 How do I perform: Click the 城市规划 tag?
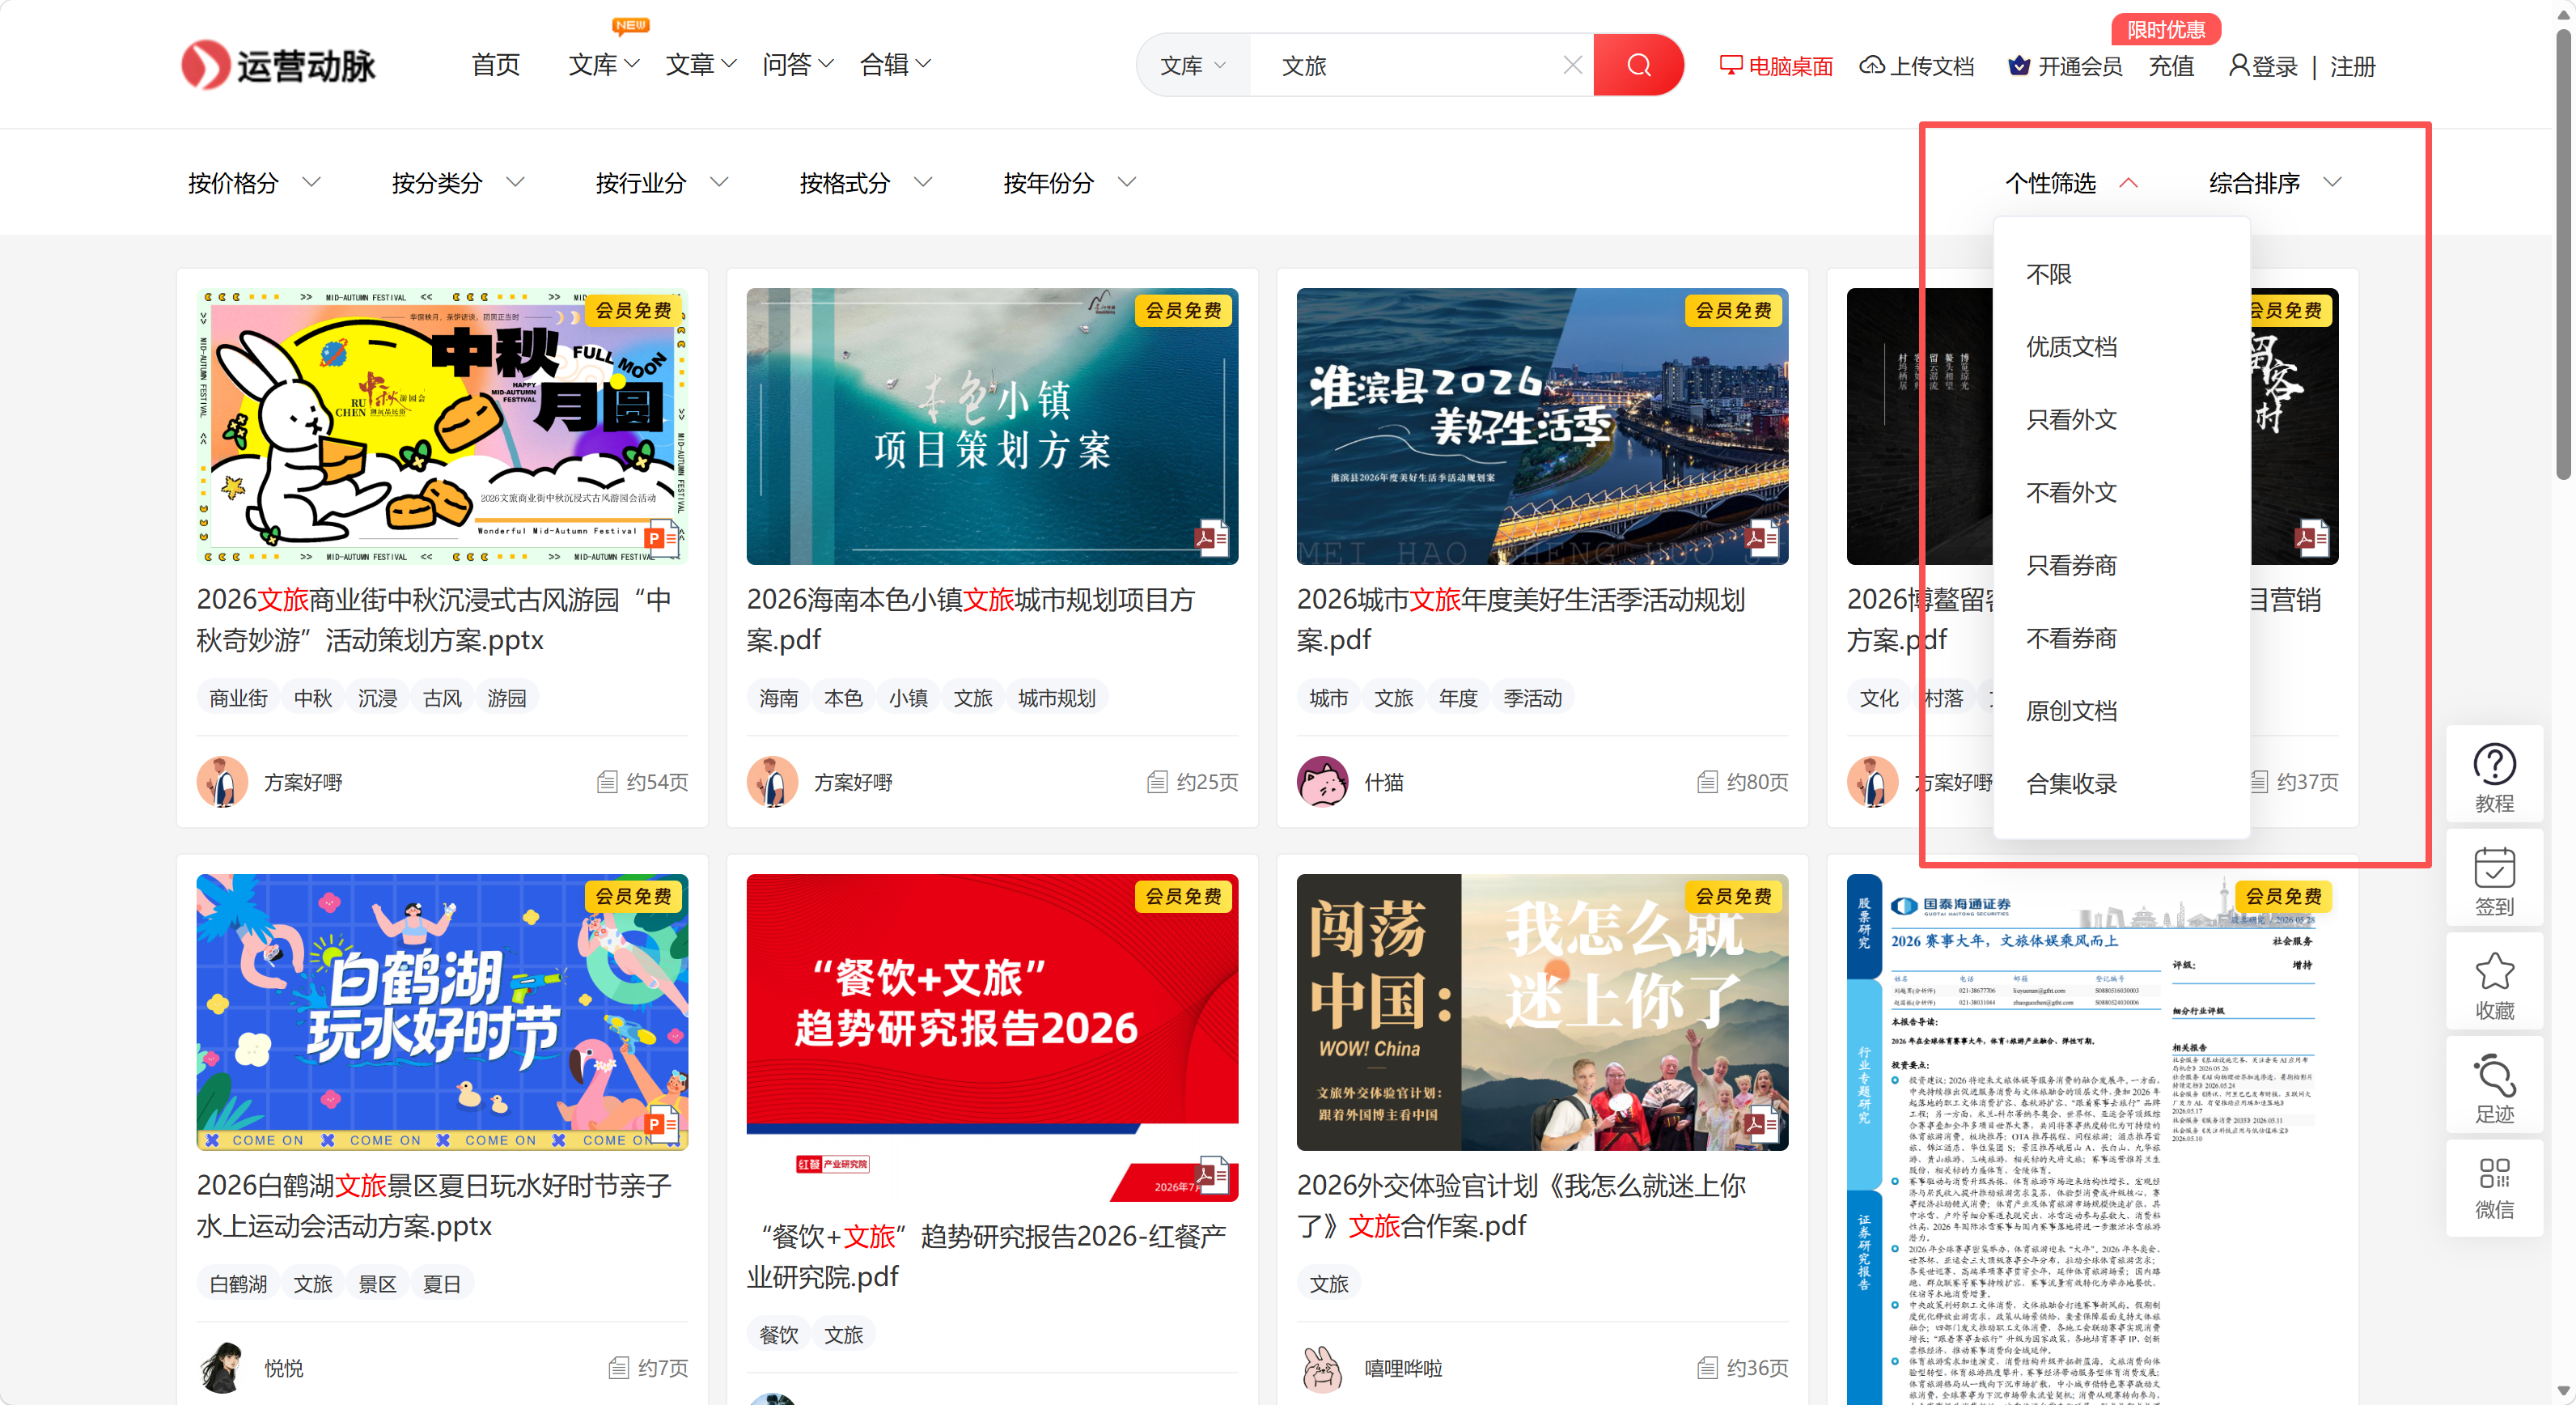[1056, 698]
